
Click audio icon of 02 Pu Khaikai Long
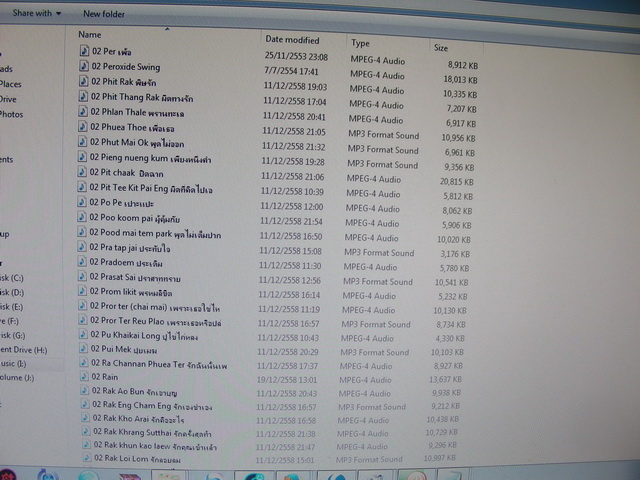[83, 334]
